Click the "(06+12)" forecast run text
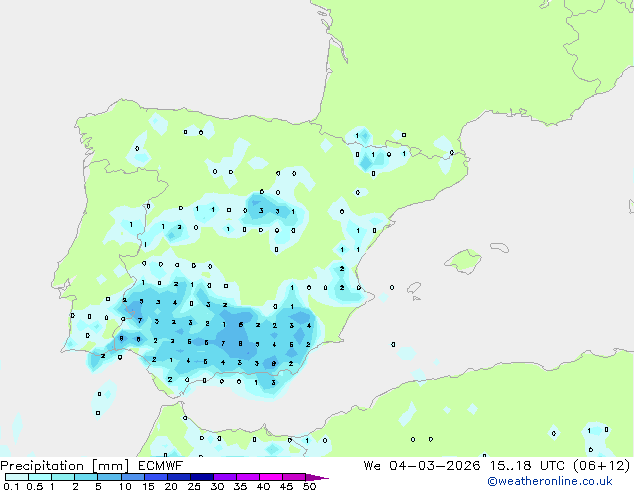The width and height of the screenshot is (634, 490). click(x=602, y=466)
